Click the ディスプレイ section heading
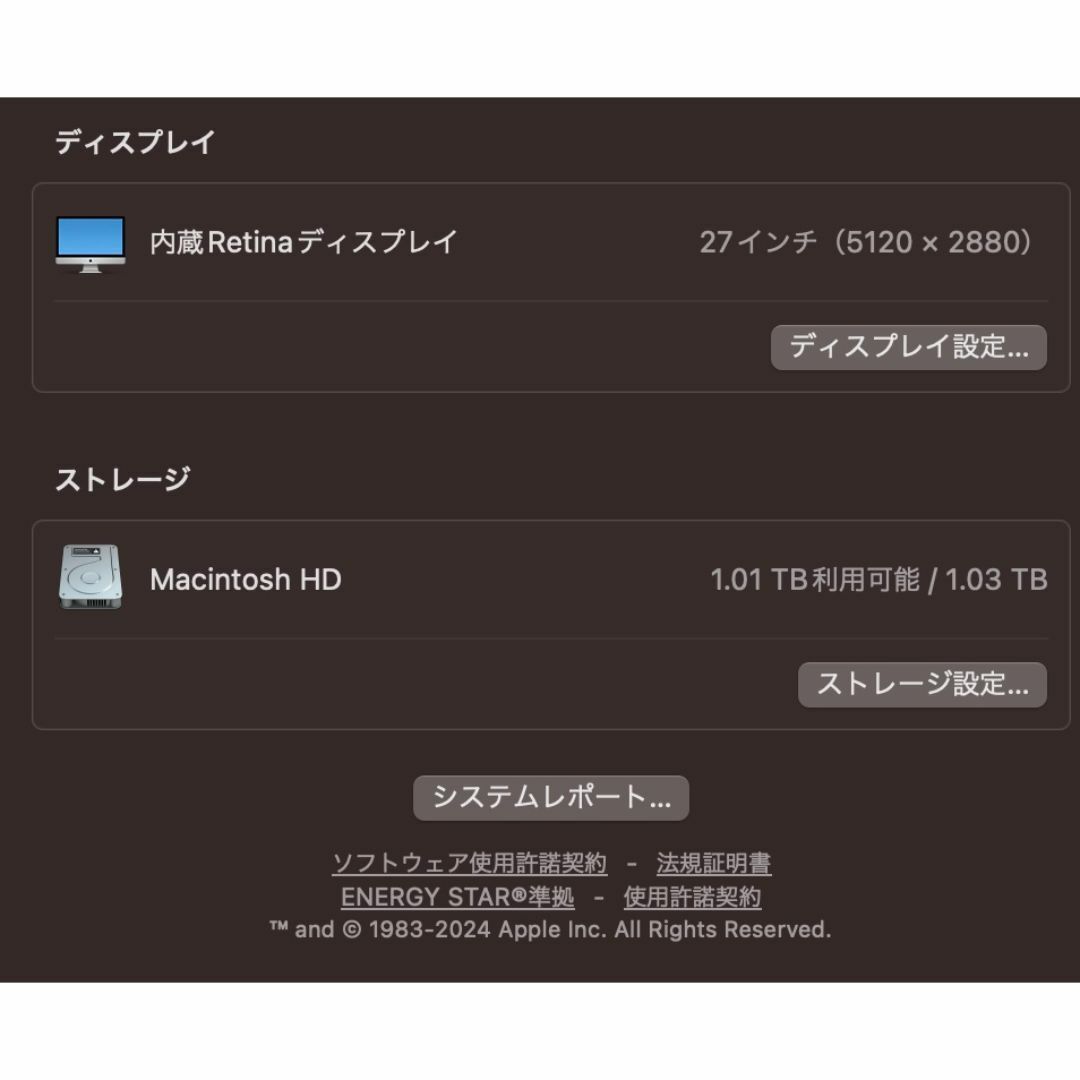The height and width of the screenshot is (1080, 1080). (x=135, y=143)
